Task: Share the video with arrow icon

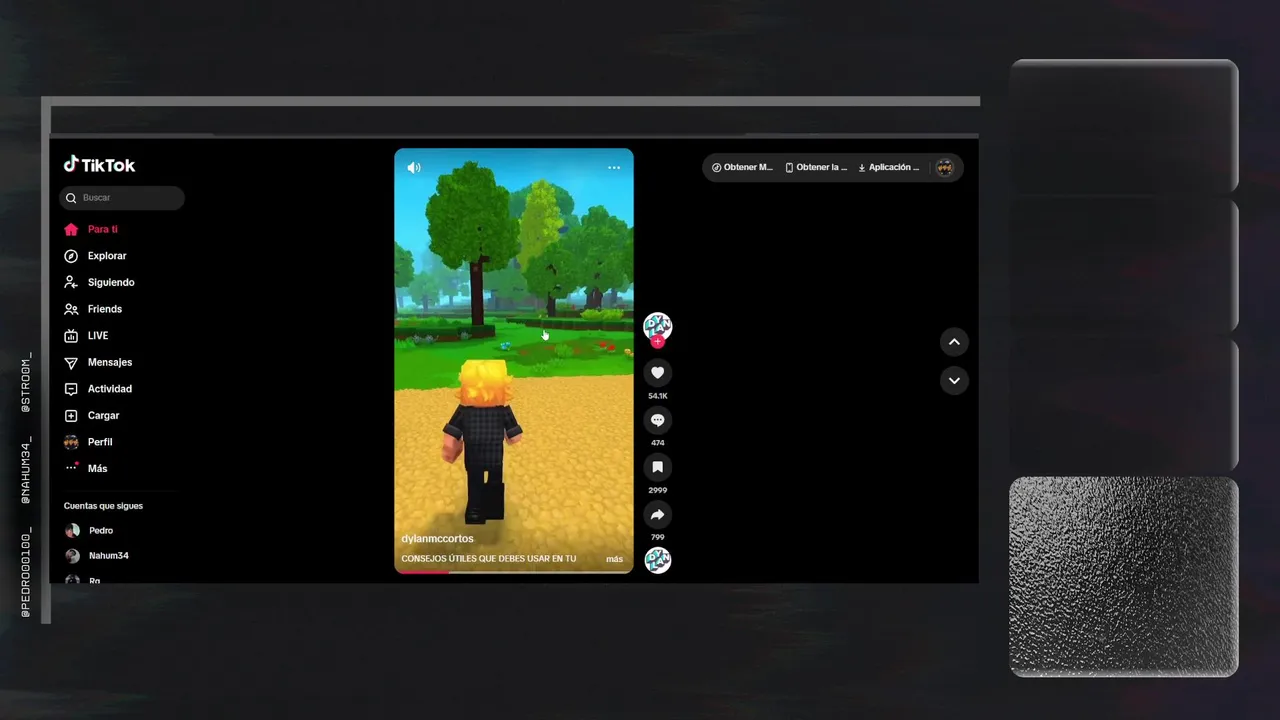Action: [657, 515]
